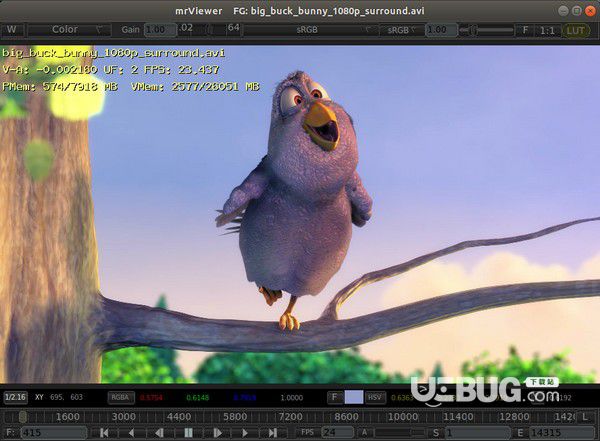
Task: Click the F button beside color swatch
Action: (335, 397)
